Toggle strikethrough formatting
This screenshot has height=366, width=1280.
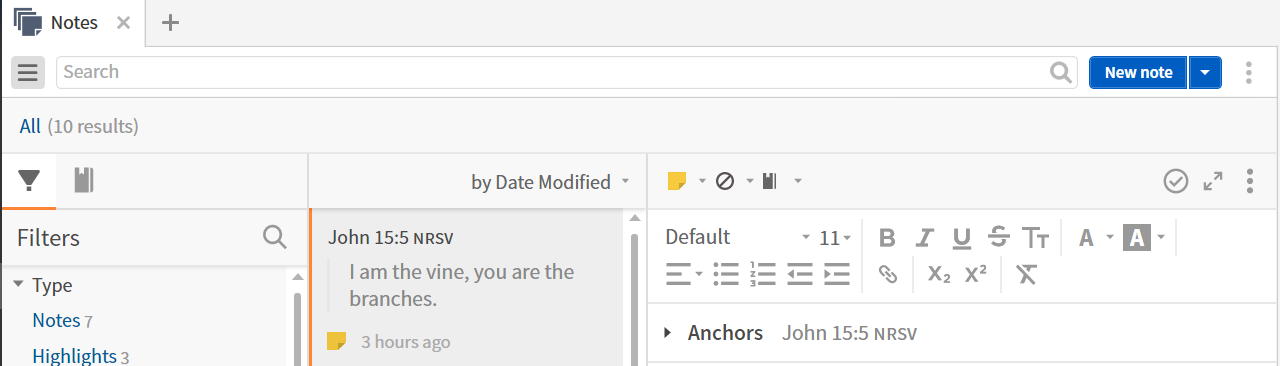[998, 238]
